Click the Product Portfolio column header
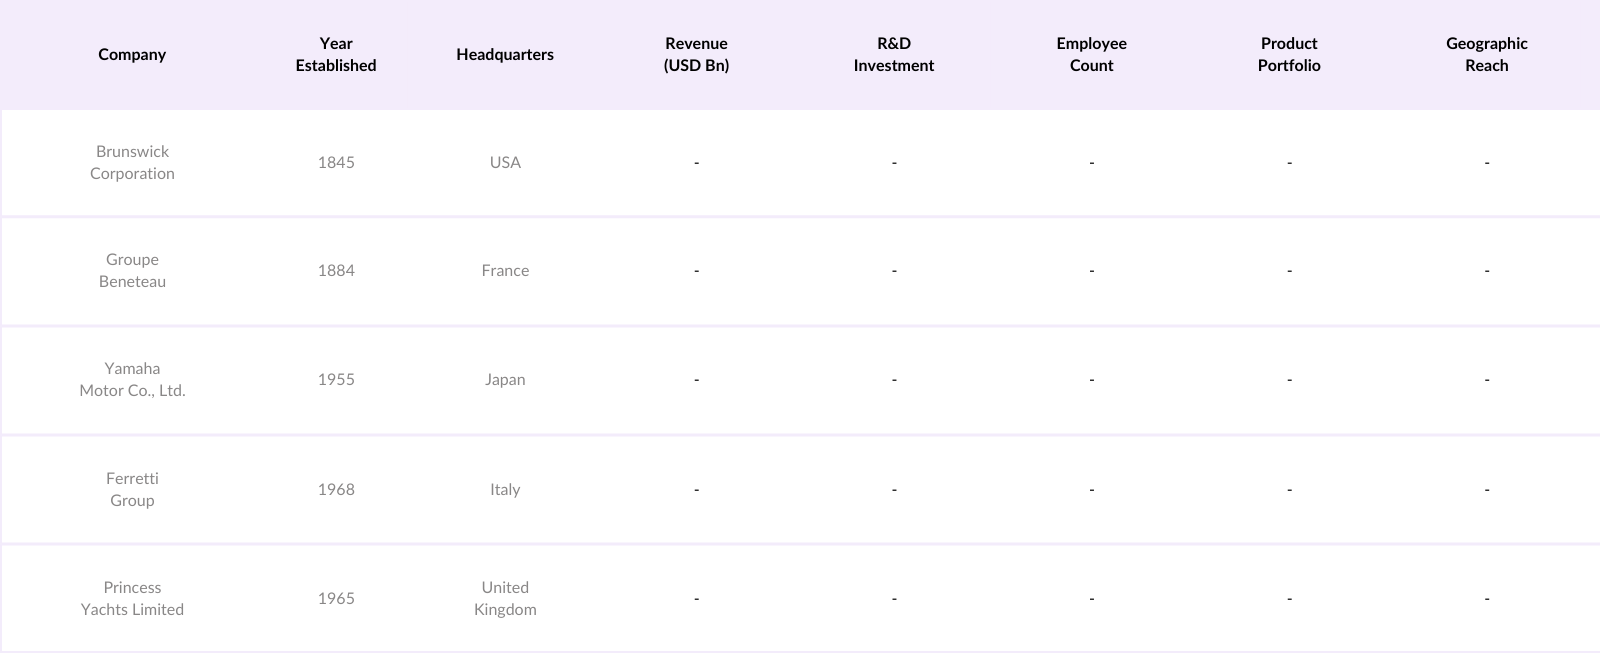Screen dimensions: 1600x653 click(x=1289, y=54)
